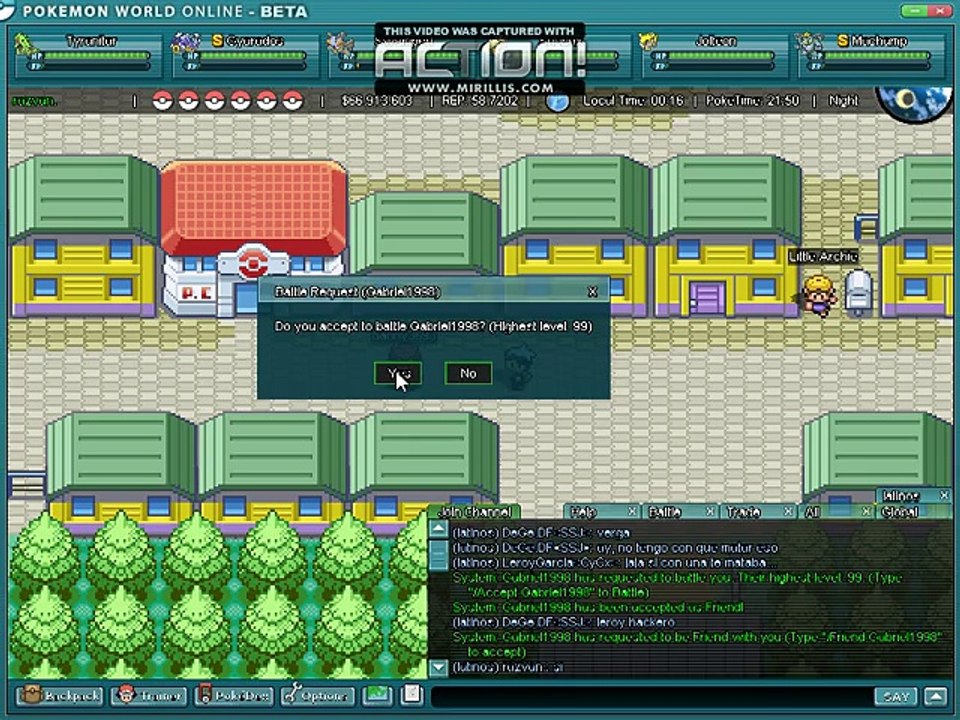Open the Trainer card
The image size is (960, 720).
tap(149, 695)
